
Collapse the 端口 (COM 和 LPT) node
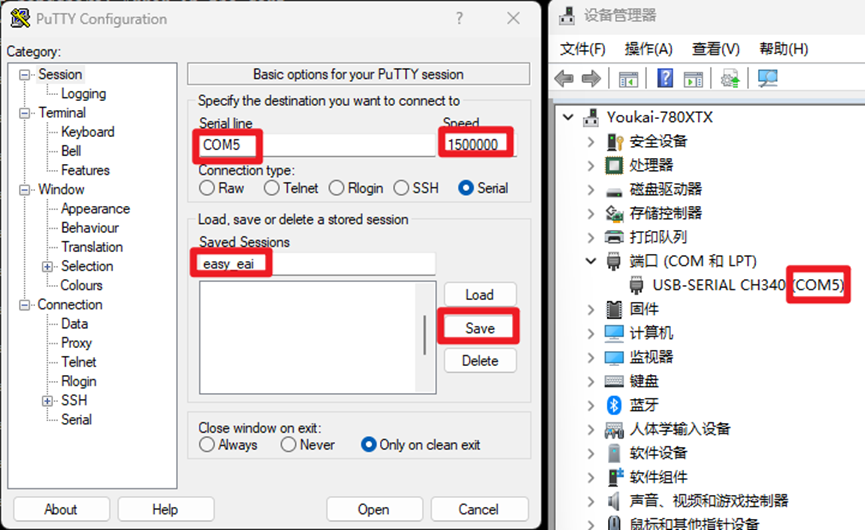click(591, 261)
